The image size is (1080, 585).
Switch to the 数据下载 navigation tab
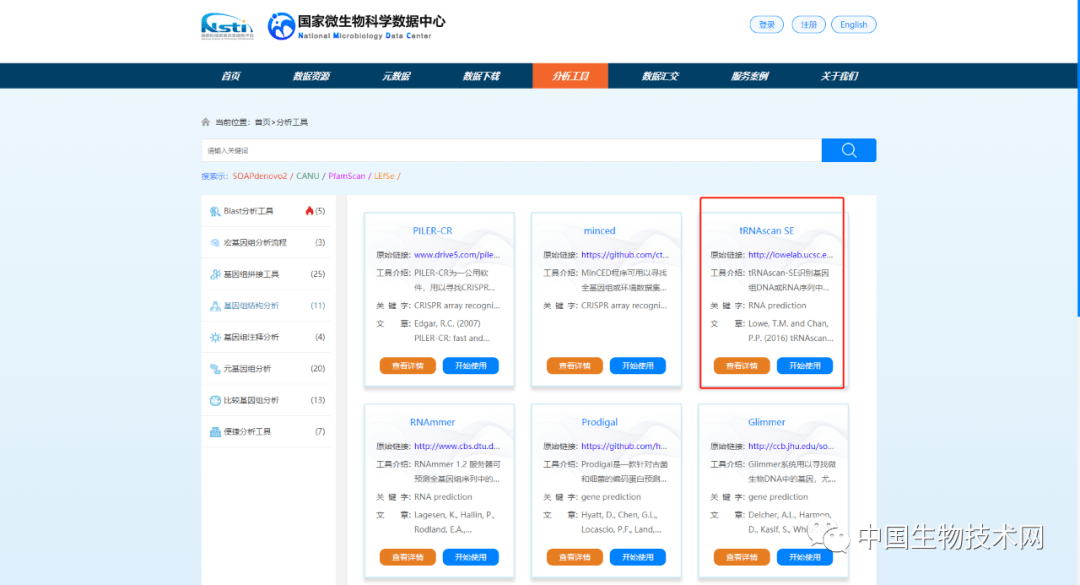[483, 75]
